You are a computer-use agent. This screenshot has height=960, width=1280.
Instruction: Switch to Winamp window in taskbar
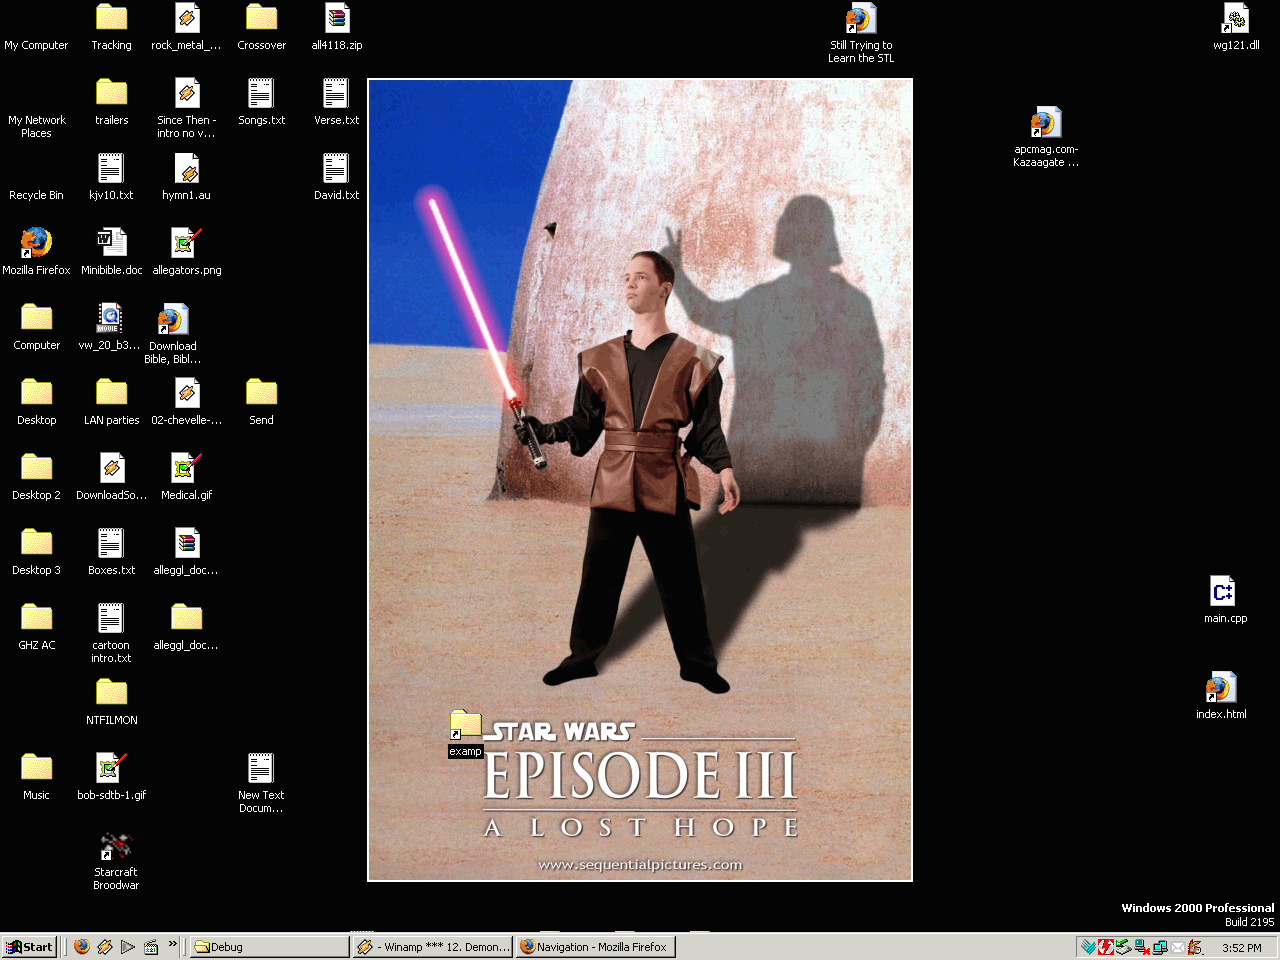coord(433,947)
